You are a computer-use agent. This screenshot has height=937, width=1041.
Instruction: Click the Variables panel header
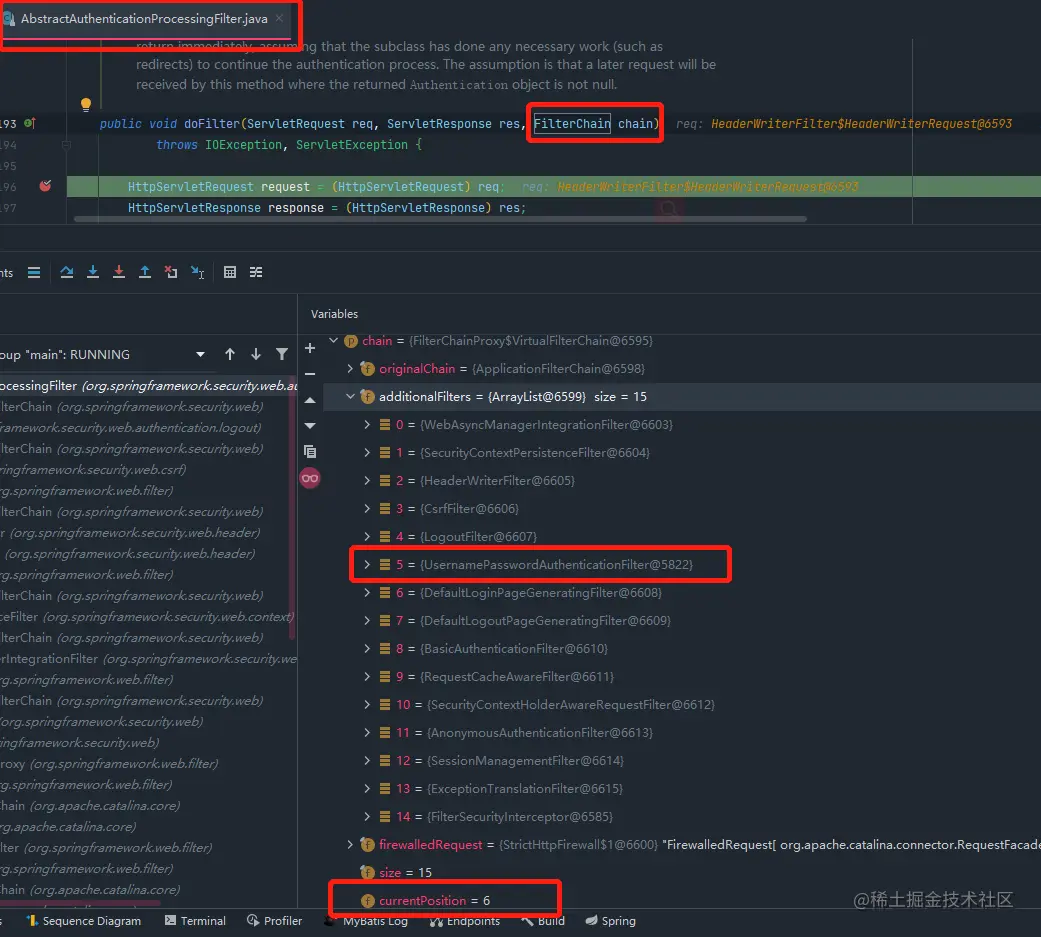[334, 313]
